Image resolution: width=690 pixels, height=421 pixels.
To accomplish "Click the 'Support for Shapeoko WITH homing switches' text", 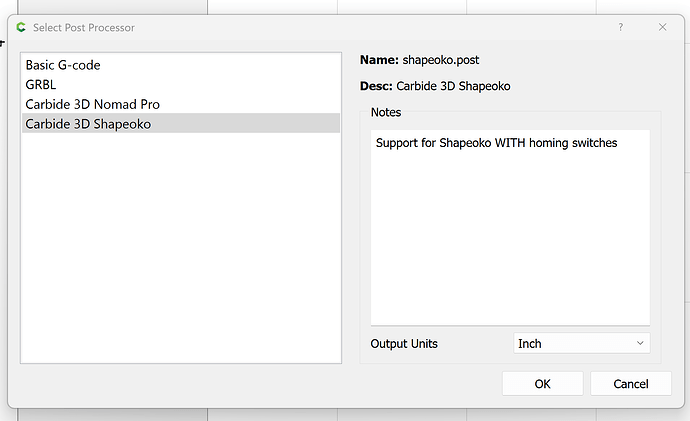I will [496, 143].
